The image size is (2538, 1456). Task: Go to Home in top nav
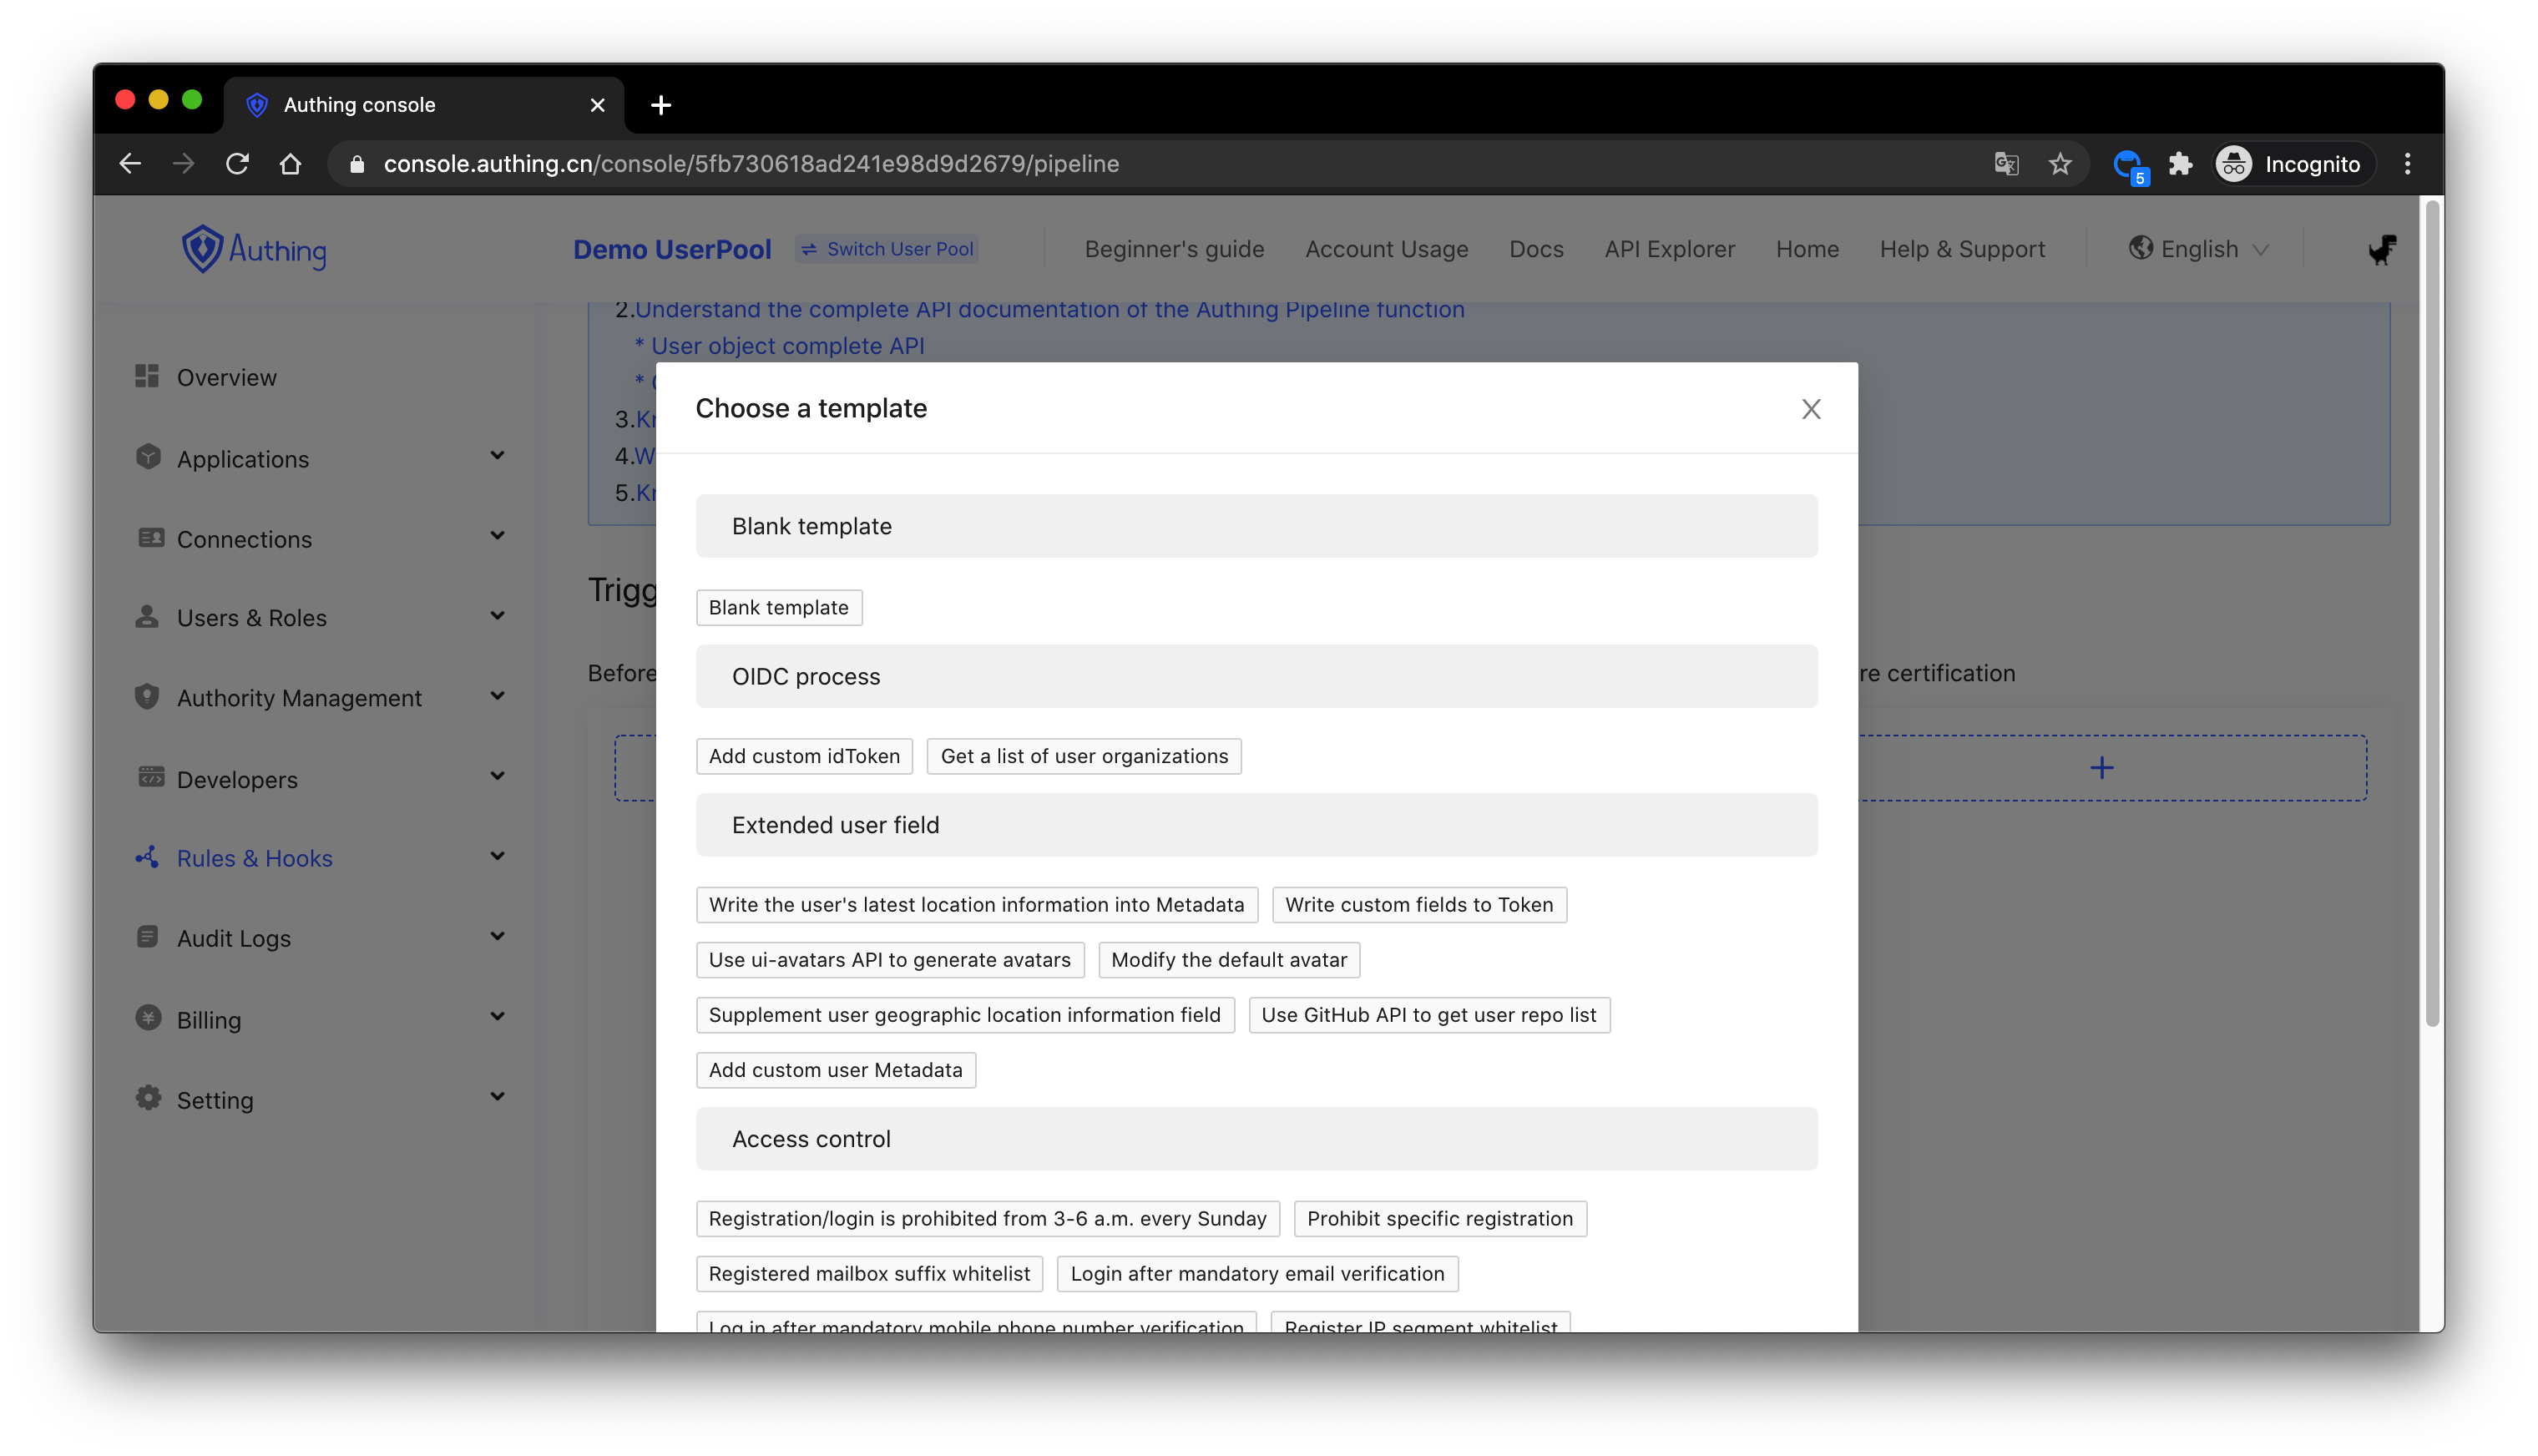[1807, 249]
